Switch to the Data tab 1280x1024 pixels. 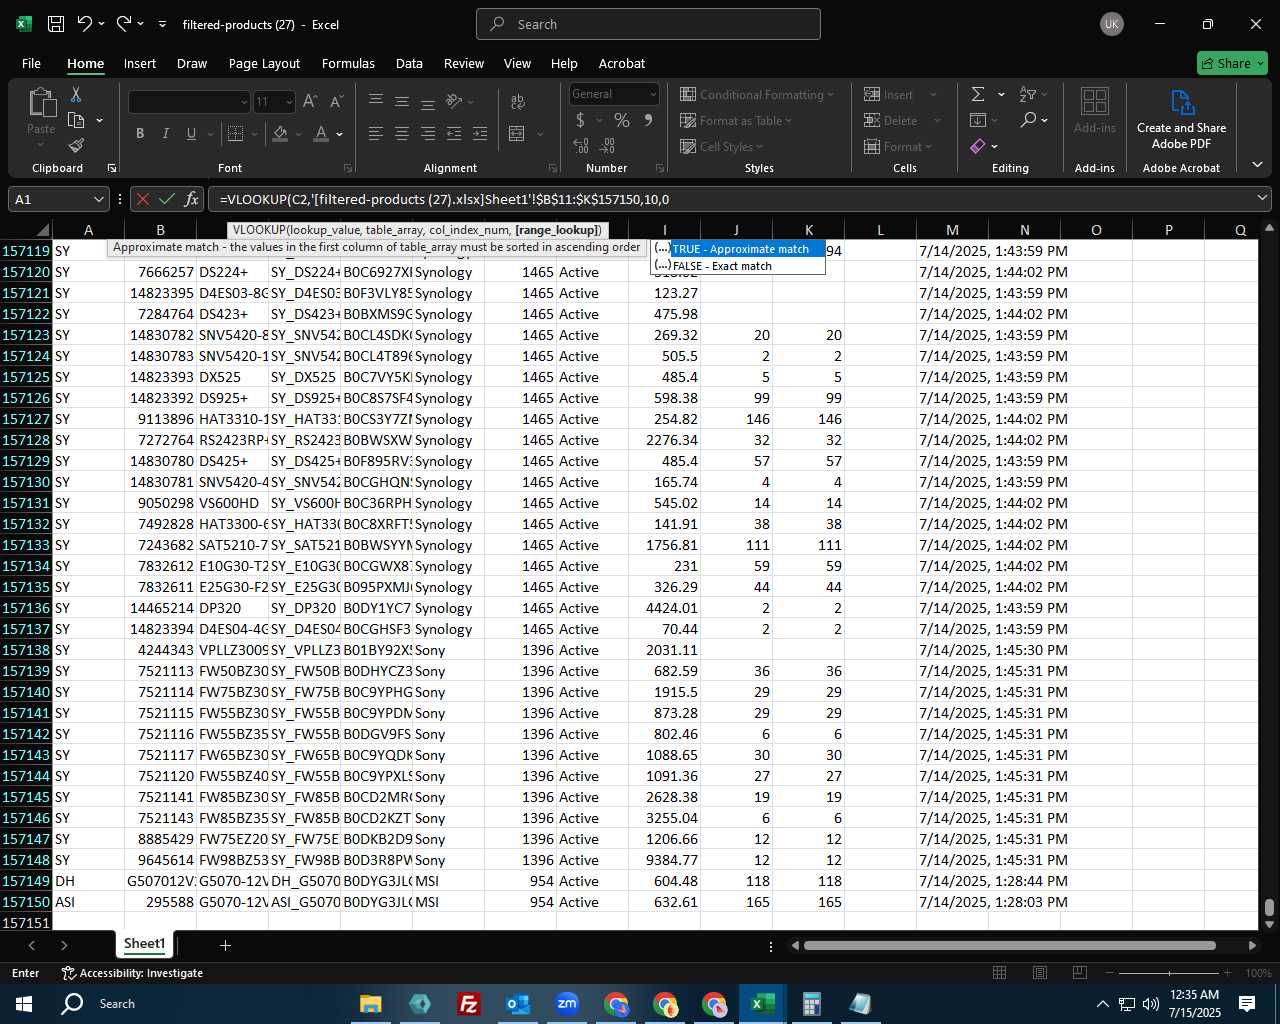[409, 63]
